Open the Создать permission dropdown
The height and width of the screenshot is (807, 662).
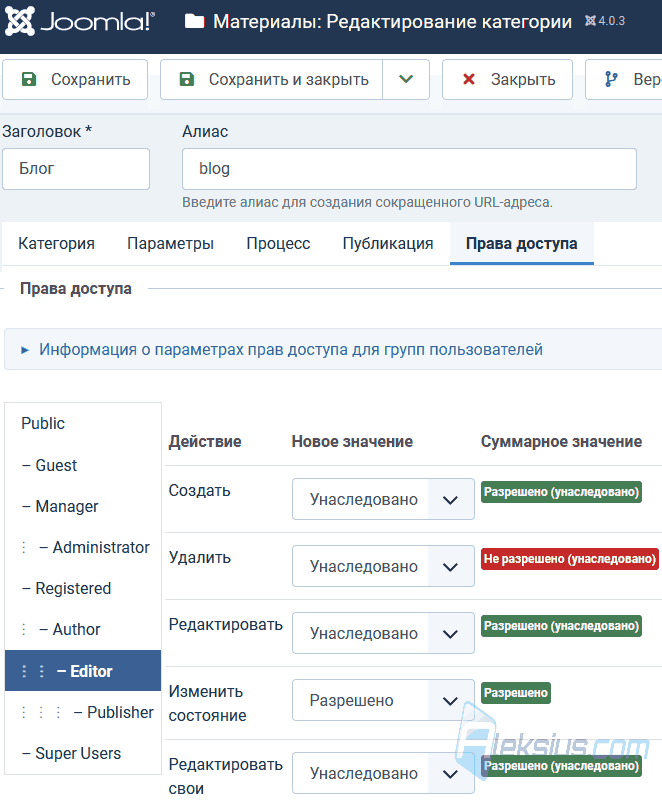pyautogui.click(x=383, y=499)
